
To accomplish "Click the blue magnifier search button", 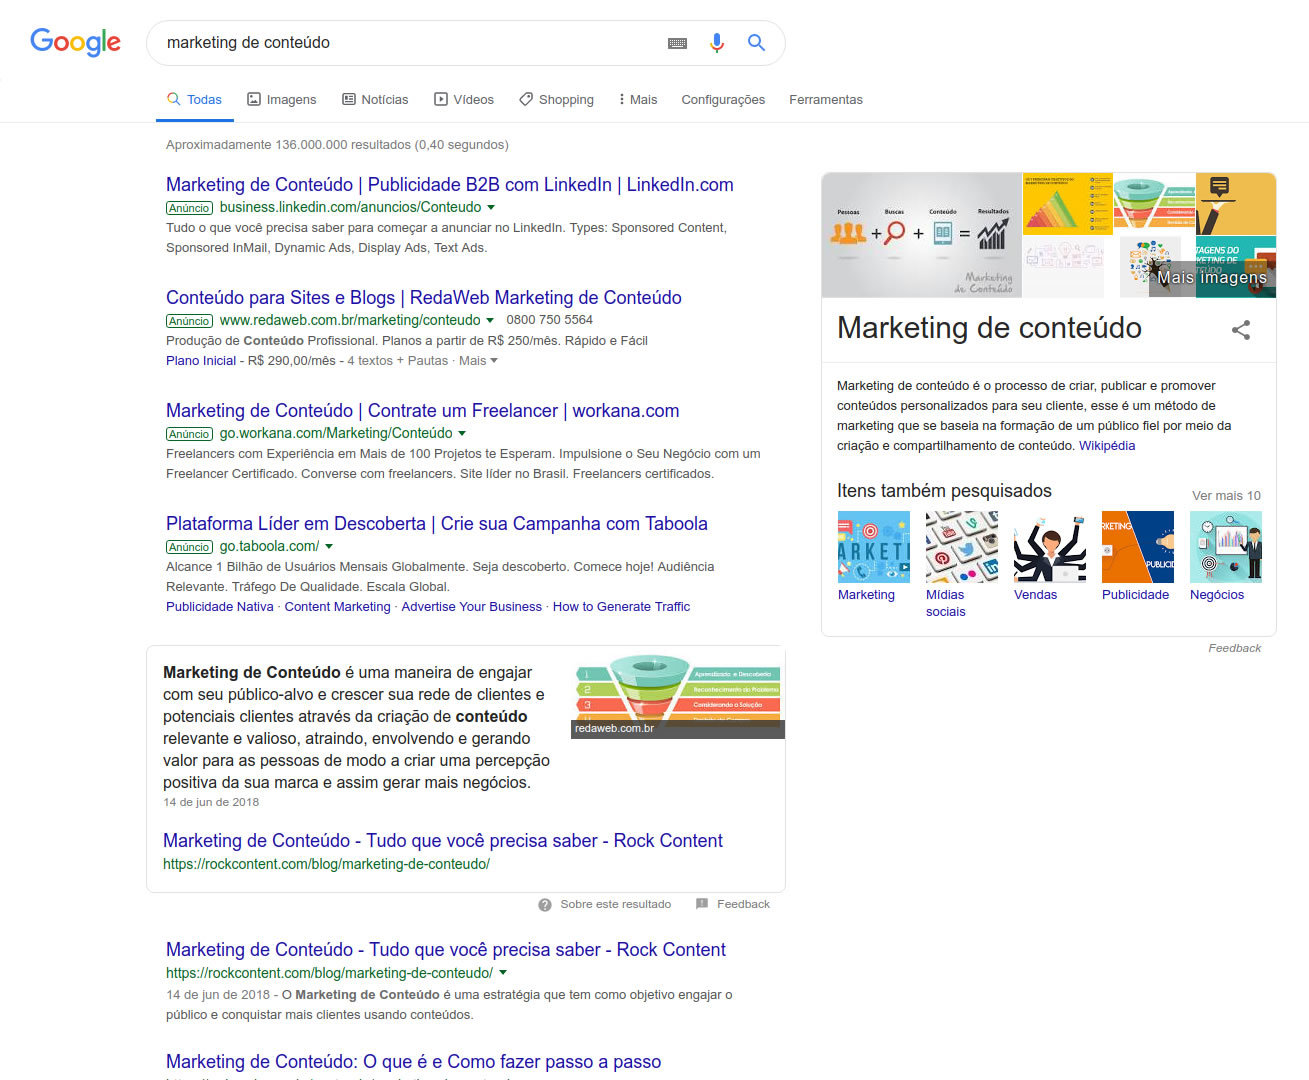I will click(x=756, y=43).
